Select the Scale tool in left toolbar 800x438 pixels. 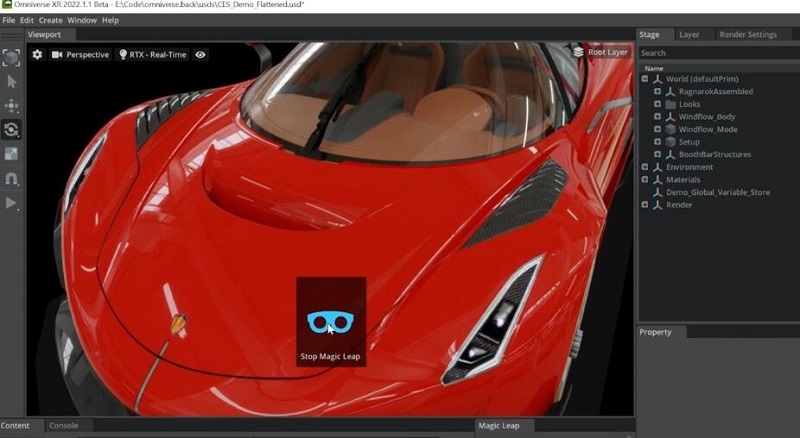12,154
